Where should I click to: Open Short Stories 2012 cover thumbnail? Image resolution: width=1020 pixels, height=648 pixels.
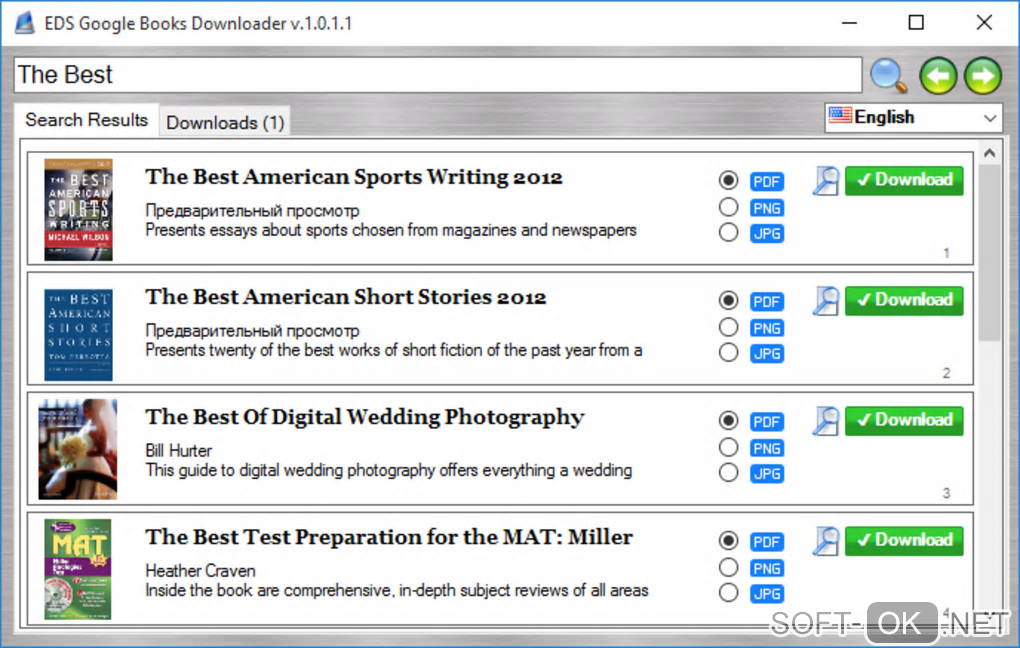[78, 334]
